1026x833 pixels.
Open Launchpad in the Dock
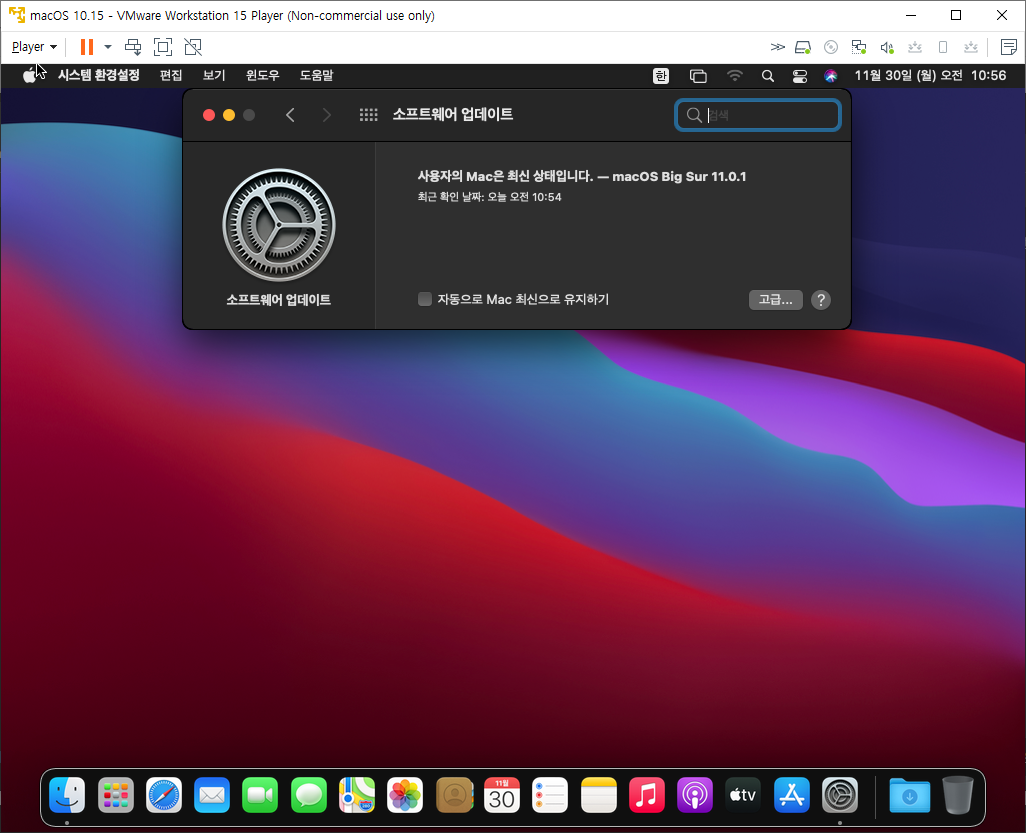pyautogui.click(x=116, y=795)
